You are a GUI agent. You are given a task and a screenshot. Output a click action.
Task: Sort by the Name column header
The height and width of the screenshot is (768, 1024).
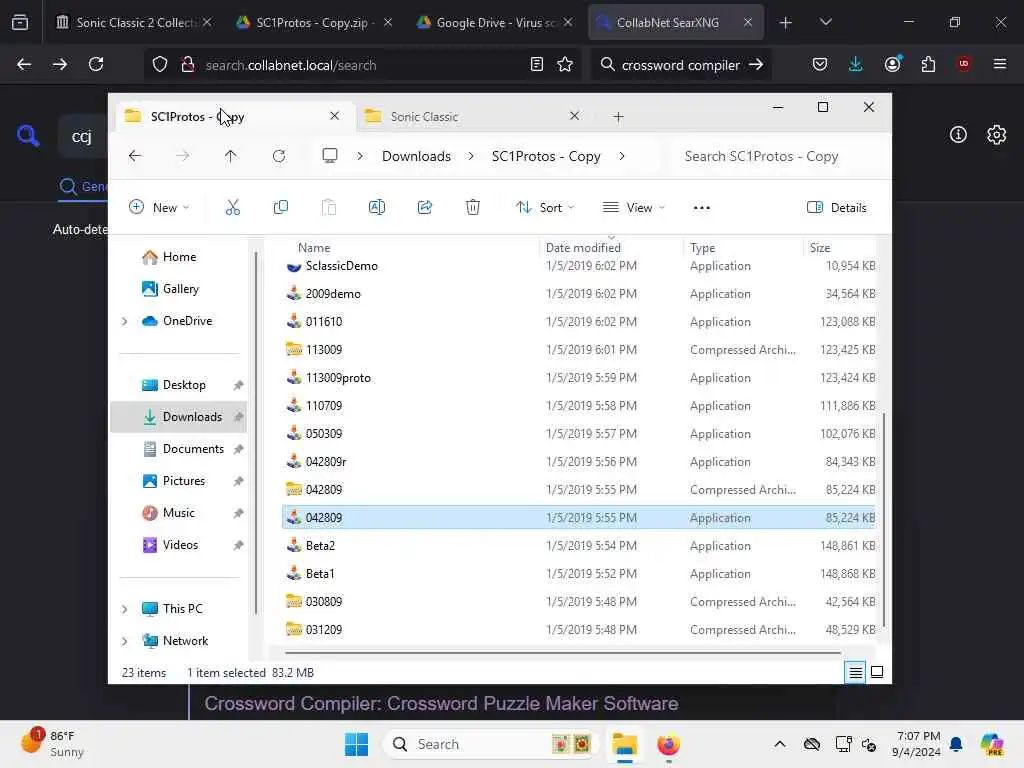click(x=314, y=248)
